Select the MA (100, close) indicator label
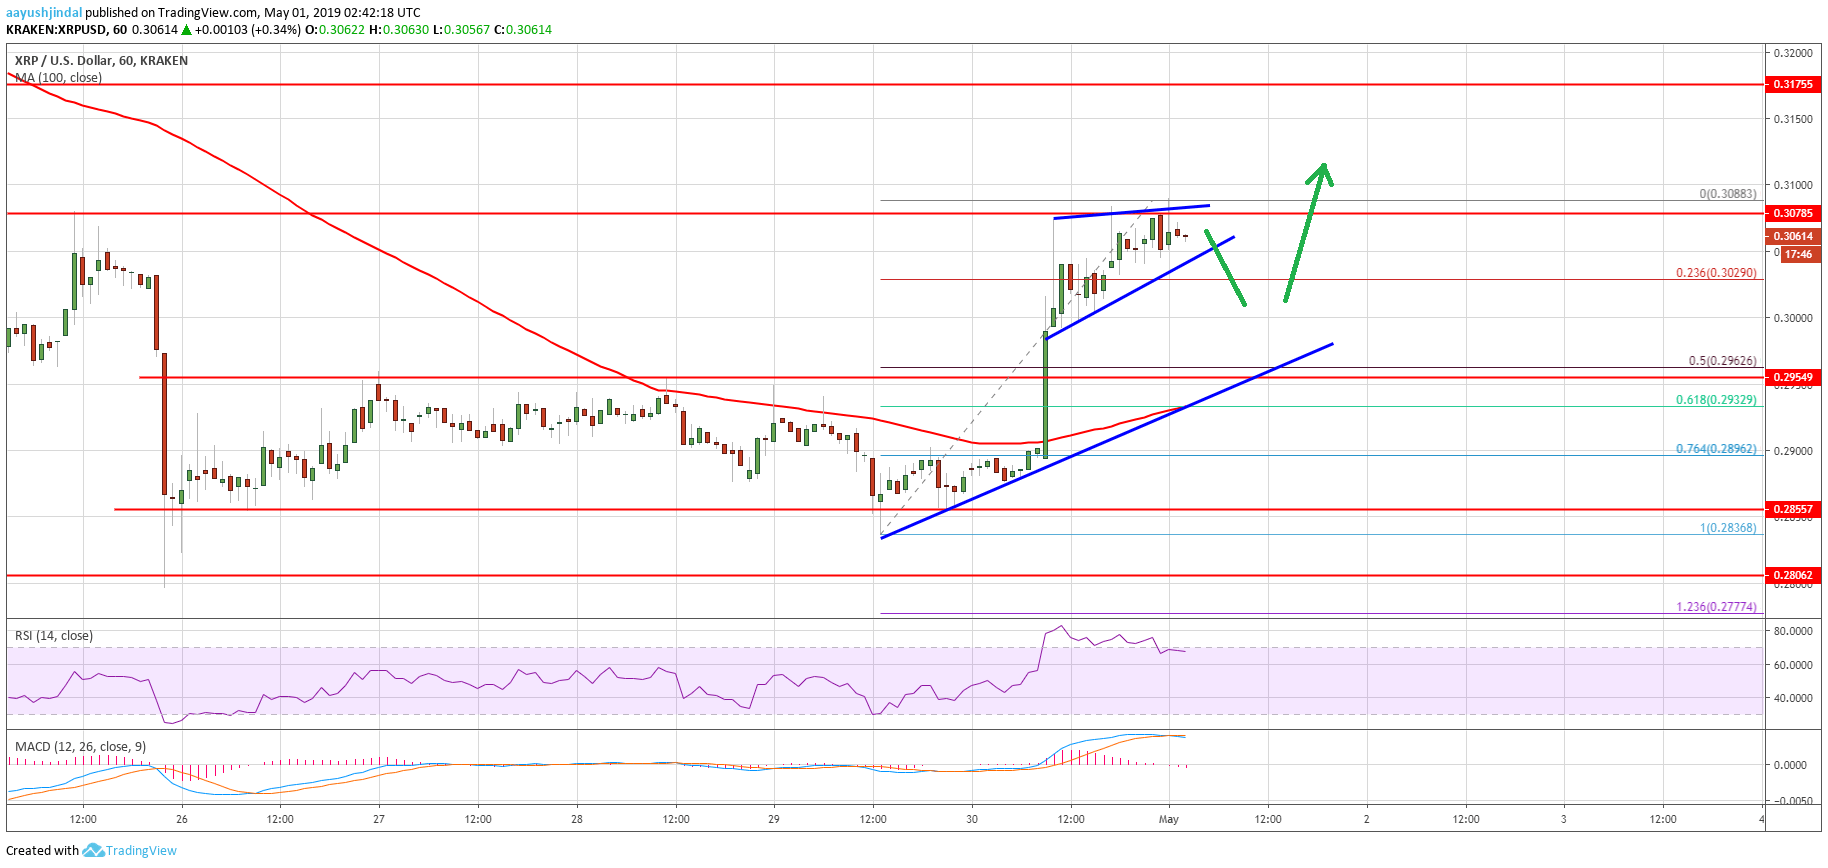The width and height of the screenshot is (1828, 868). (58, 78)
